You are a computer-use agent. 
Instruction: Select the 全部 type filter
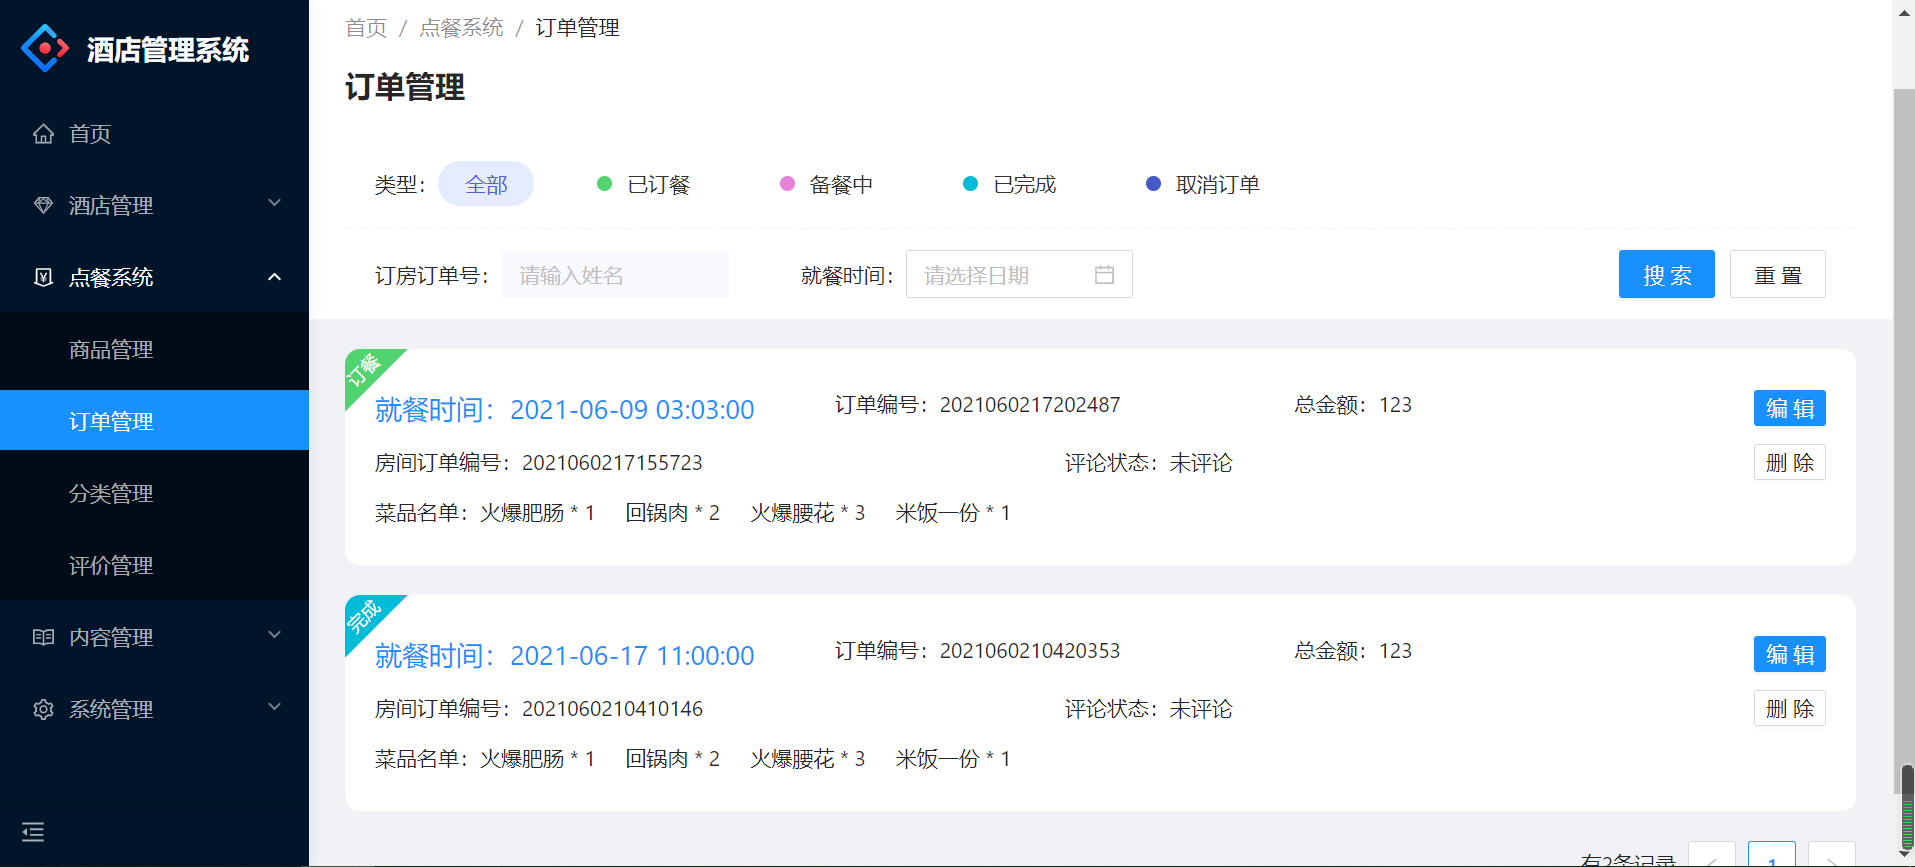[486, 185]
